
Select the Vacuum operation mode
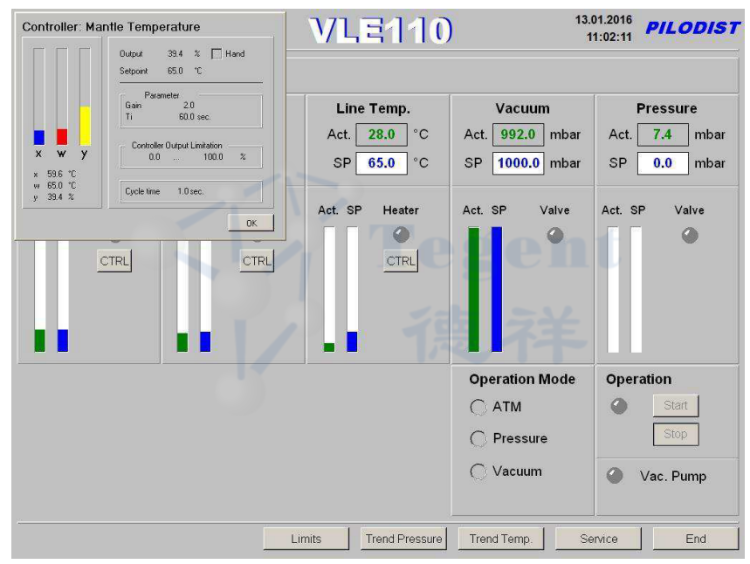[478, 471]
